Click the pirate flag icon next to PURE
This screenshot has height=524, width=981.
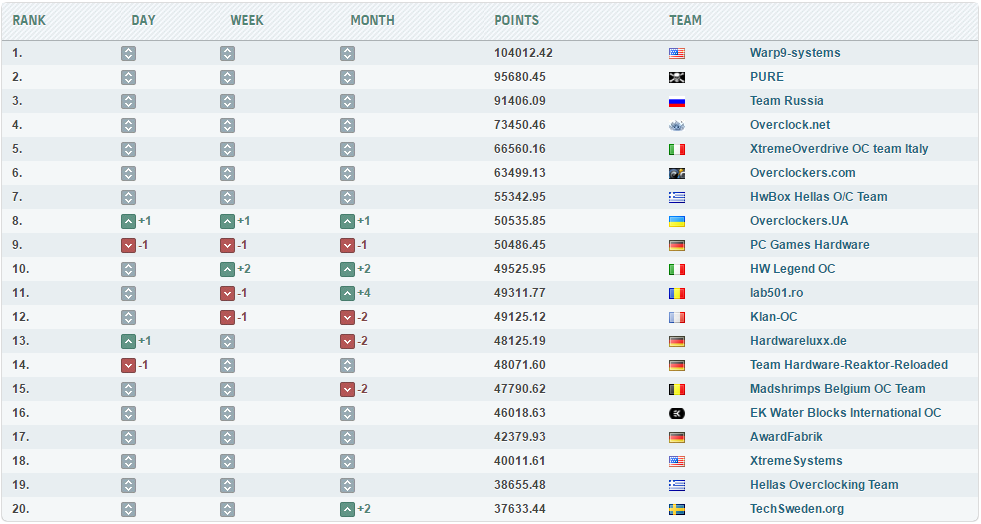pyautogui.click(x=677, y=77)
